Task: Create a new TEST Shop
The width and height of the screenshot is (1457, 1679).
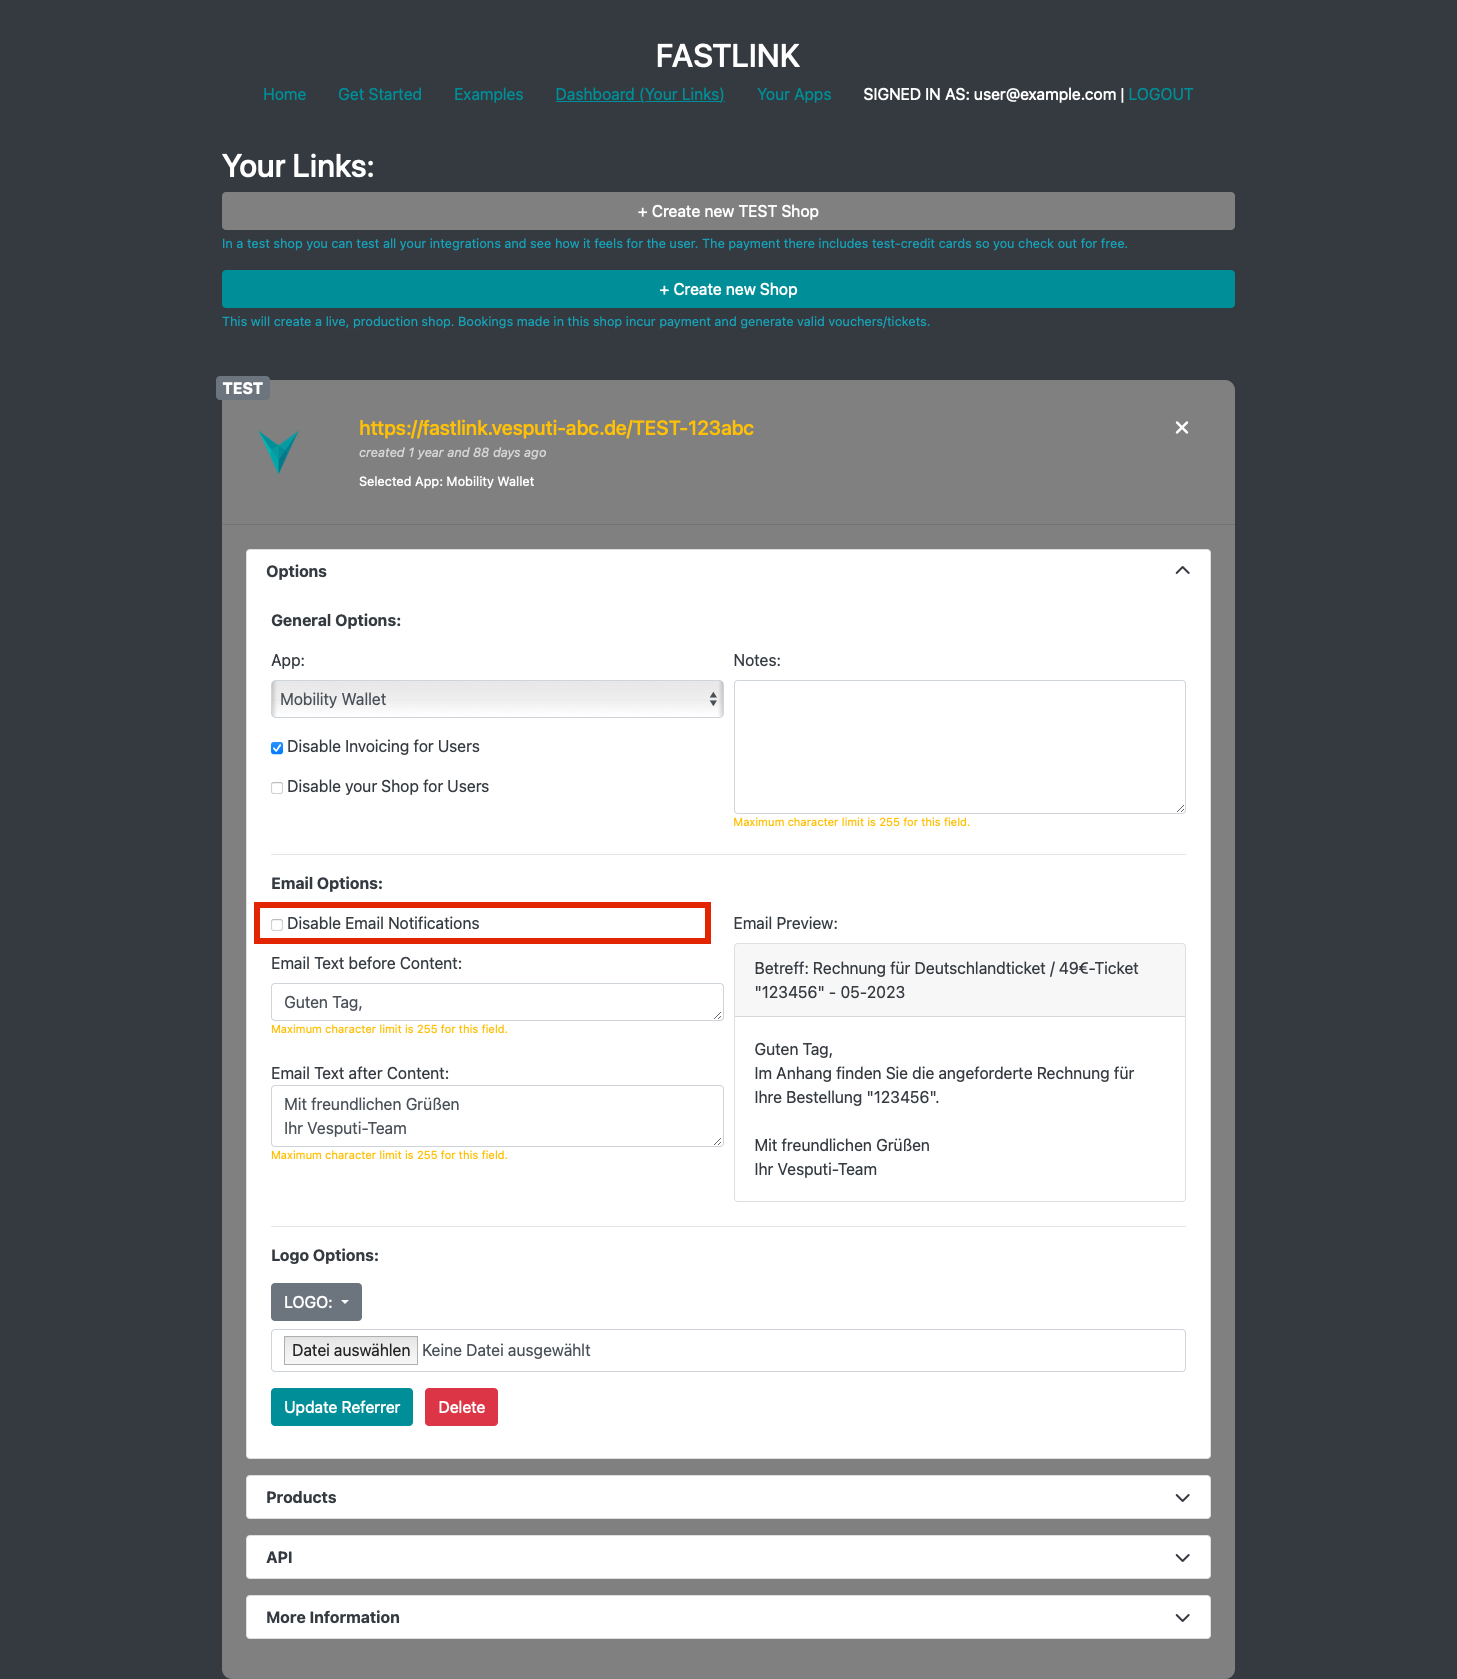Action: 728,211
